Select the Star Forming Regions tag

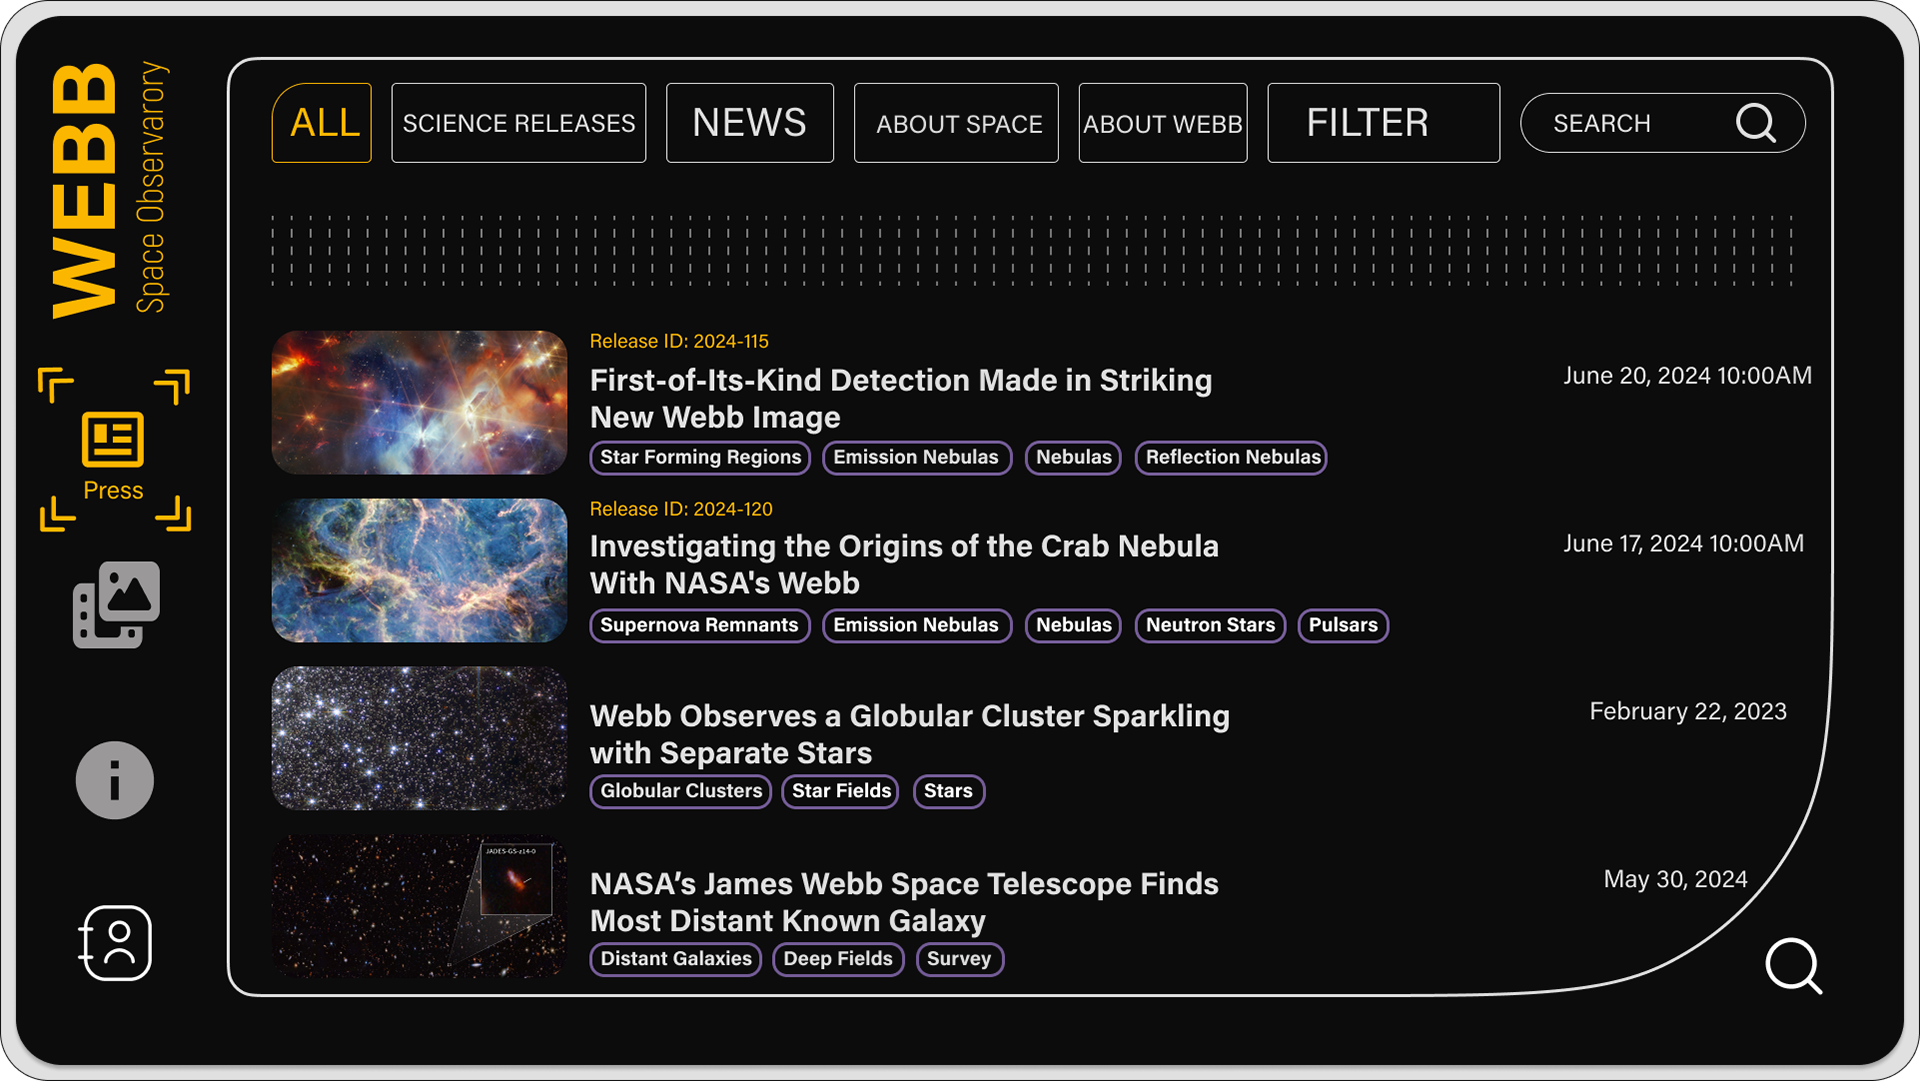[x=700, y=457]
